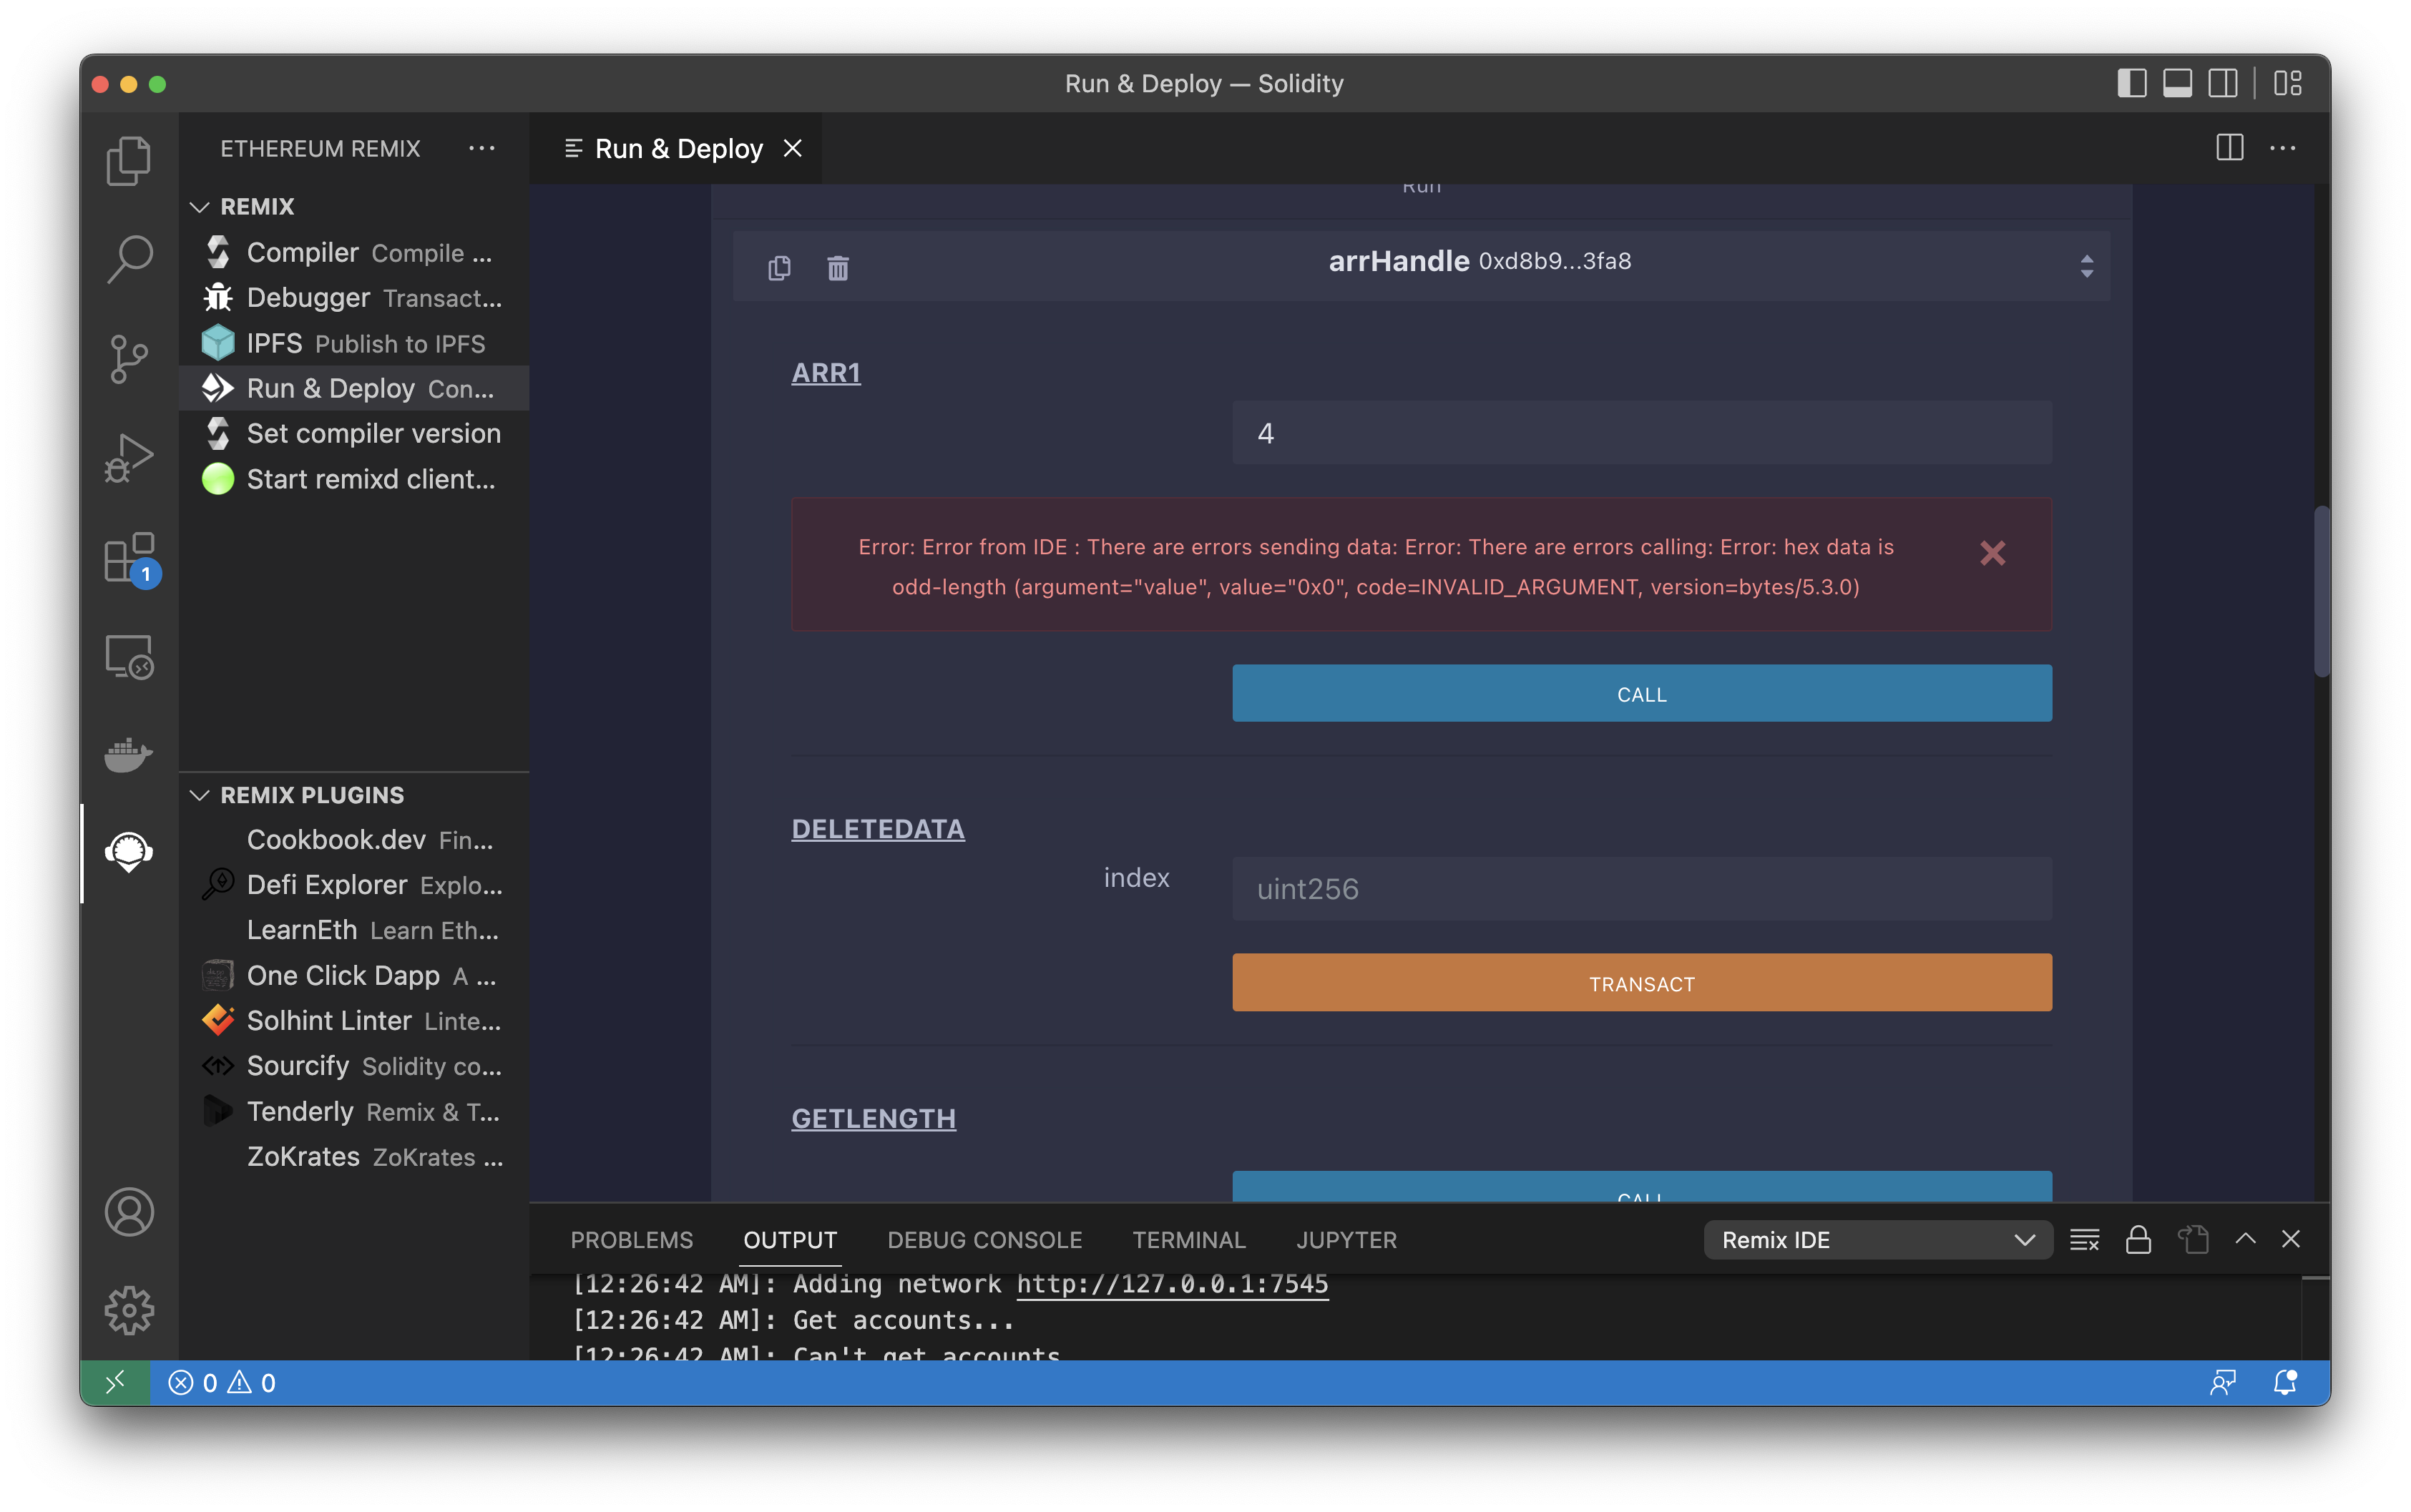Toggle output scroll lock
Image resolution: width=2411 pixels, height=1512 pixels.
tap(2138, 1240)
